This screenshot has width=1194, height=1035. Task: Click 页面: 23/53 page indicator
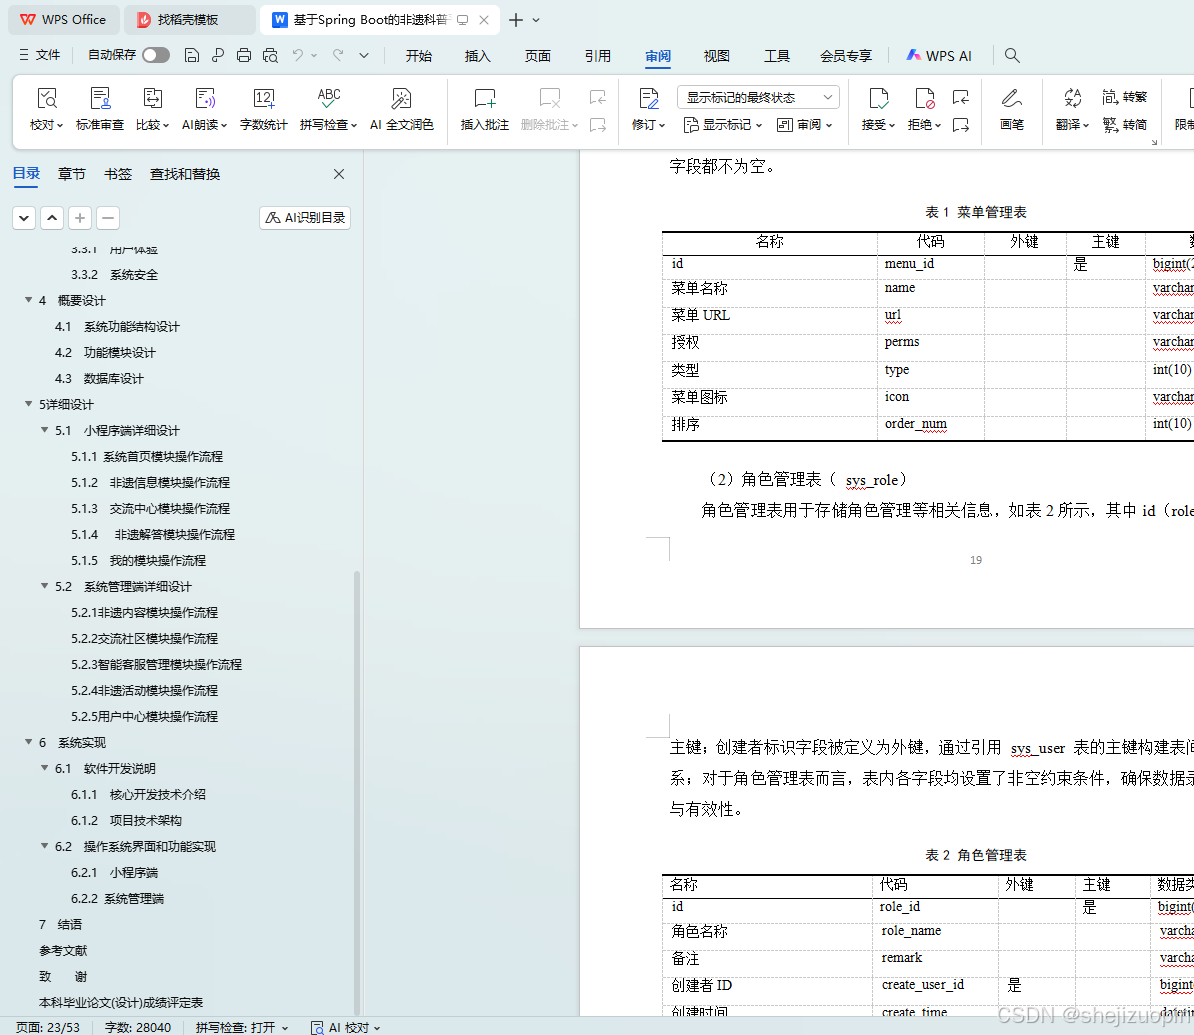click(x=47, y=1027)
